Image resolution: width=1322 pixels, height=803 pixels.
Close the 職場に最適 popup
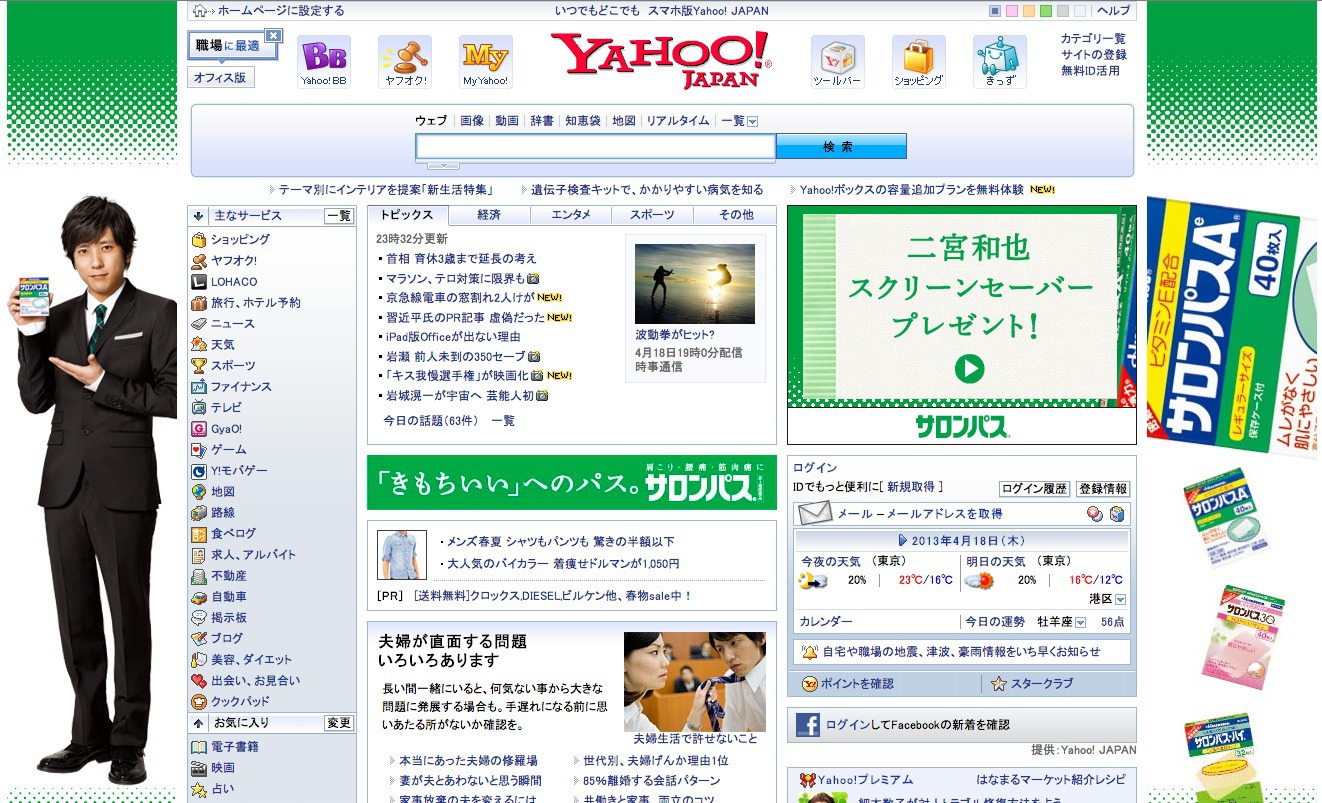pos(273,36)
